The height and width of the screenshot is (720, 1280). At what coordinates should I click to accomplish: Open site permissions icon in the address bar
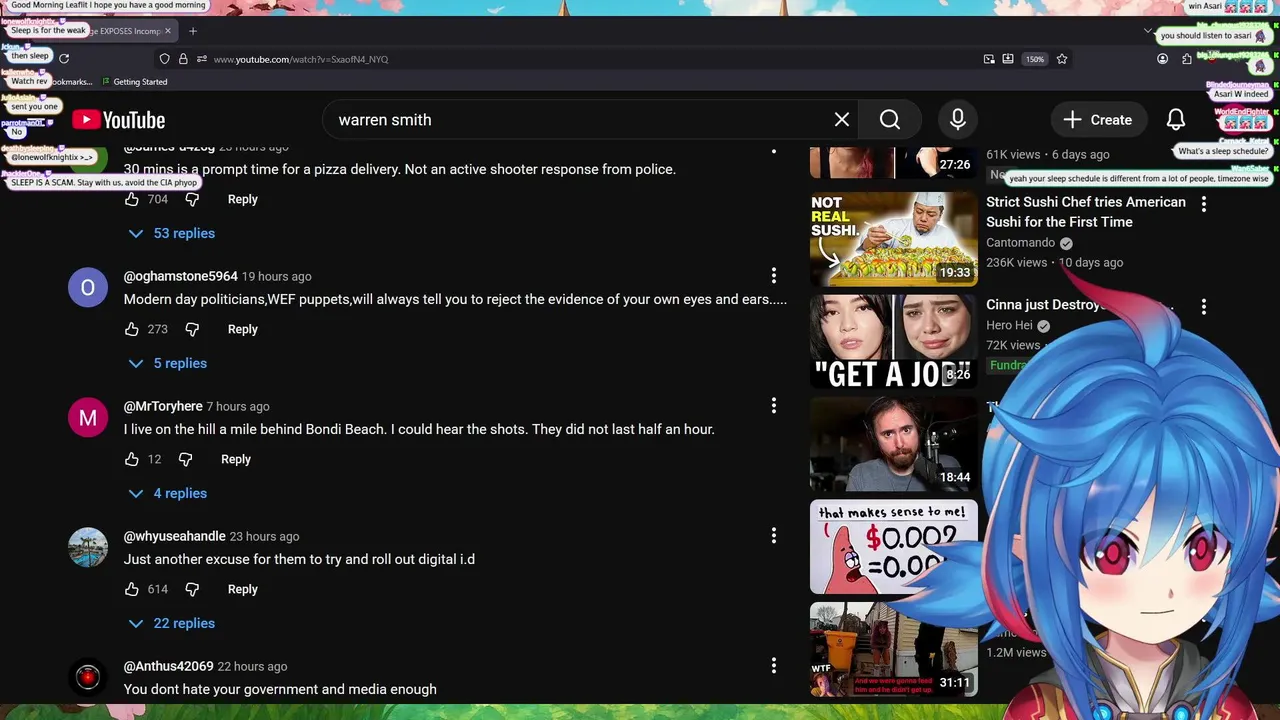[x=201, y=59]
